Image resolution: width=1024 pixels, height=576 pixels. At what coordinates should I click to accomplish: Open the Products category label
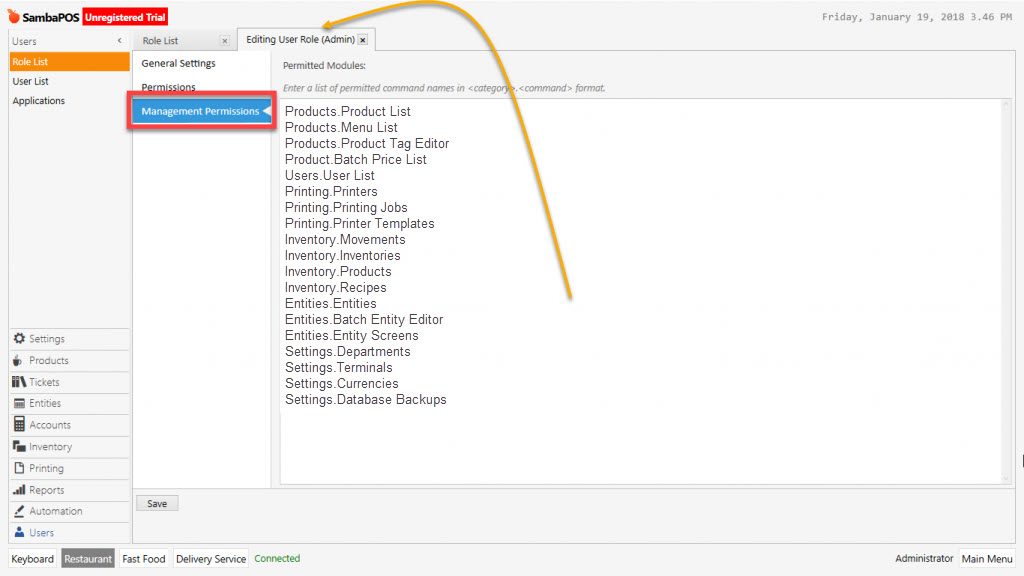(x=48, y=360)
